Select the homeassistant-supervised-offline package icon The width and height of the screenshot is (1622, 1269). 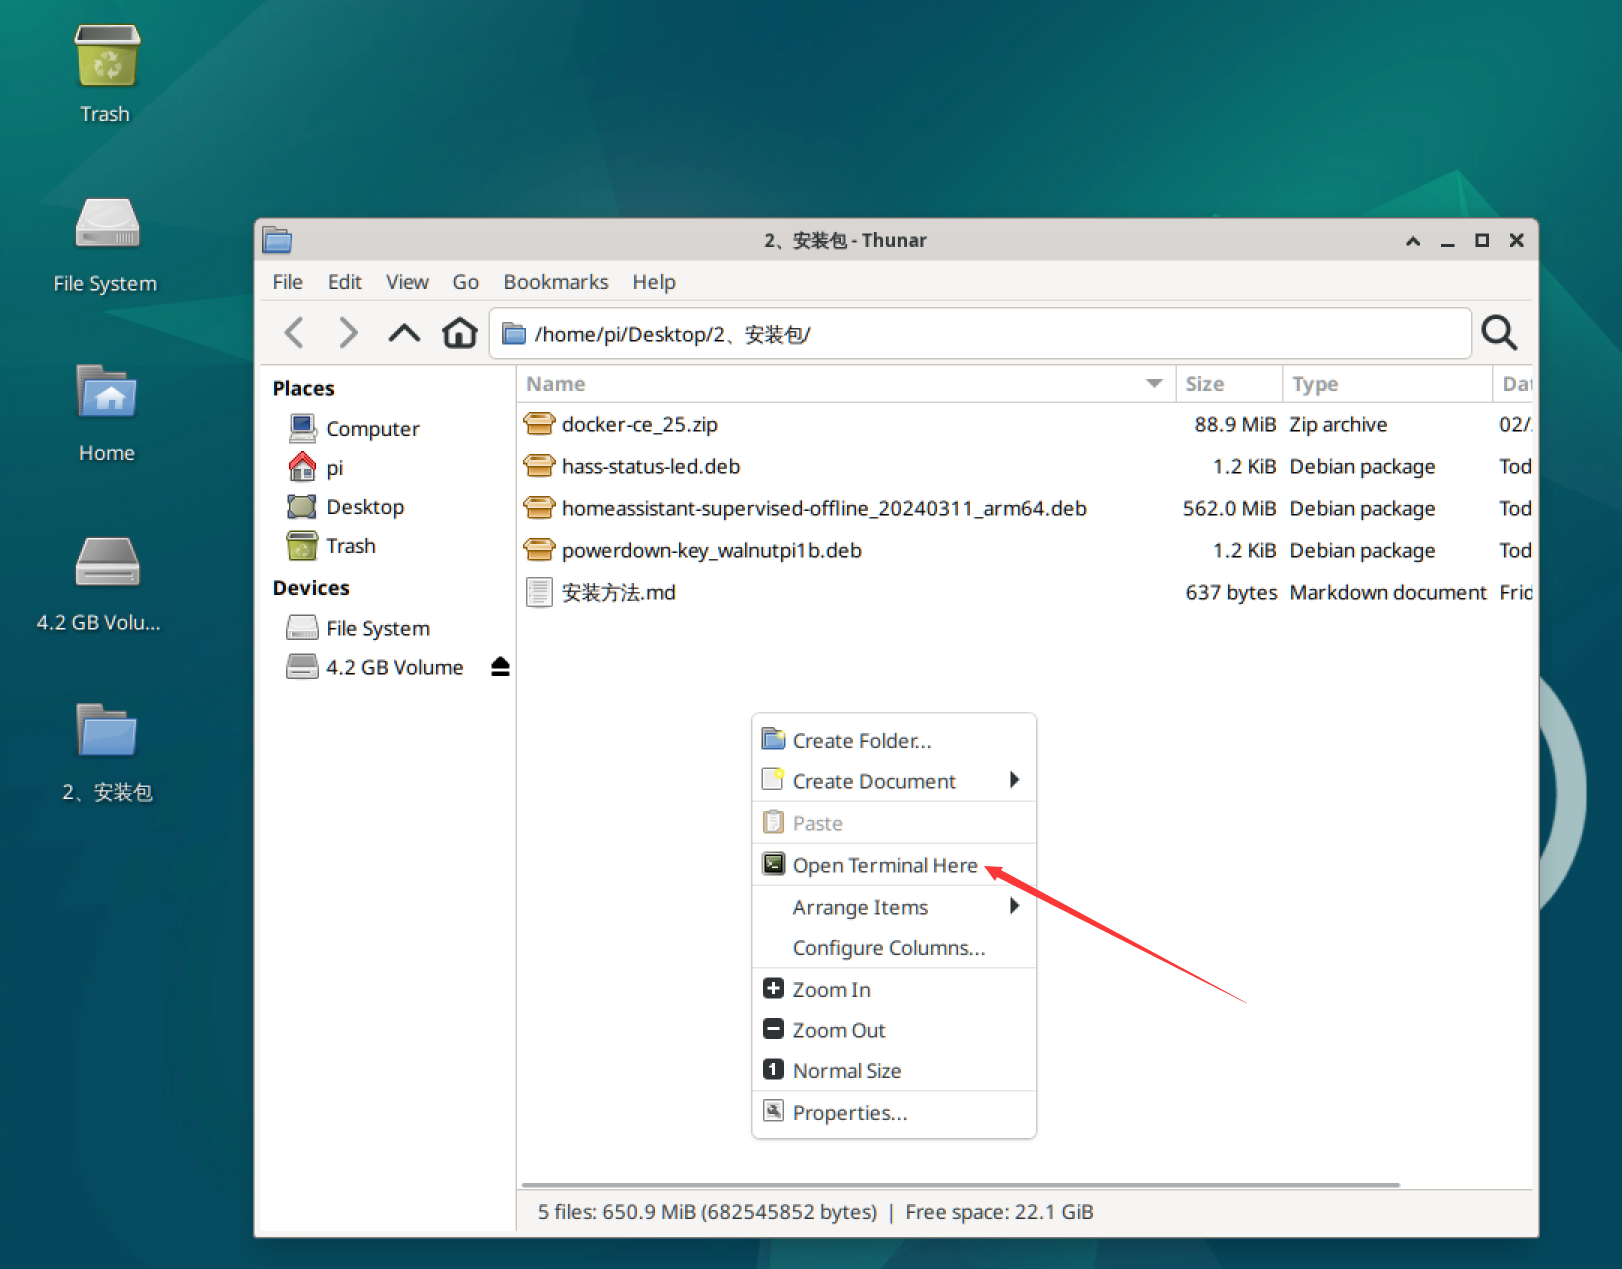coord(539,508)
